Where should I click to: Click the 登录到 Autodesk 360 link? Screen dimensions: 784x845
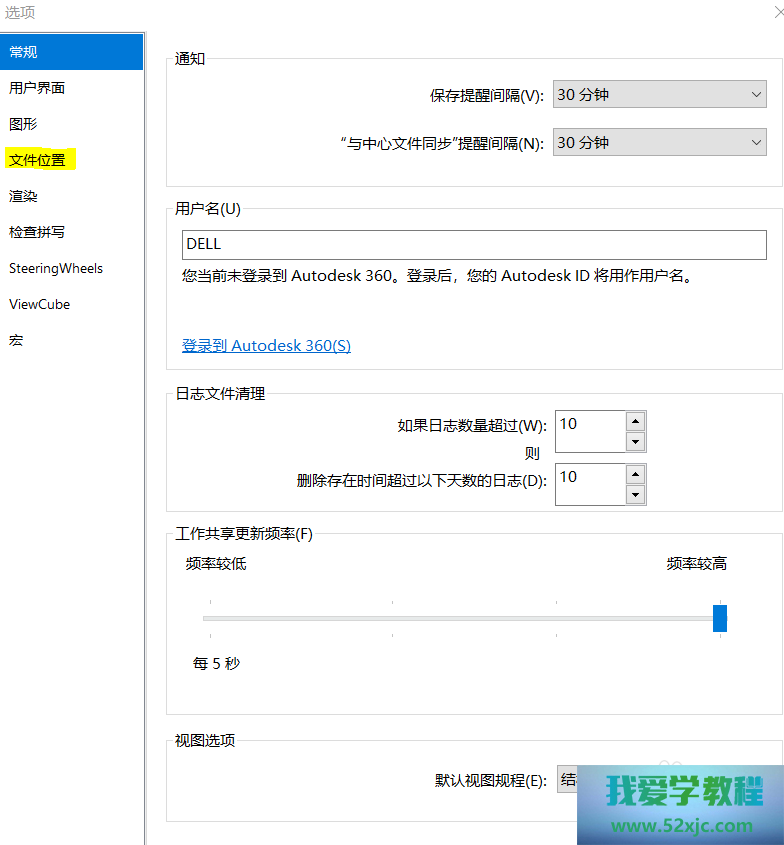click(266, 346)
